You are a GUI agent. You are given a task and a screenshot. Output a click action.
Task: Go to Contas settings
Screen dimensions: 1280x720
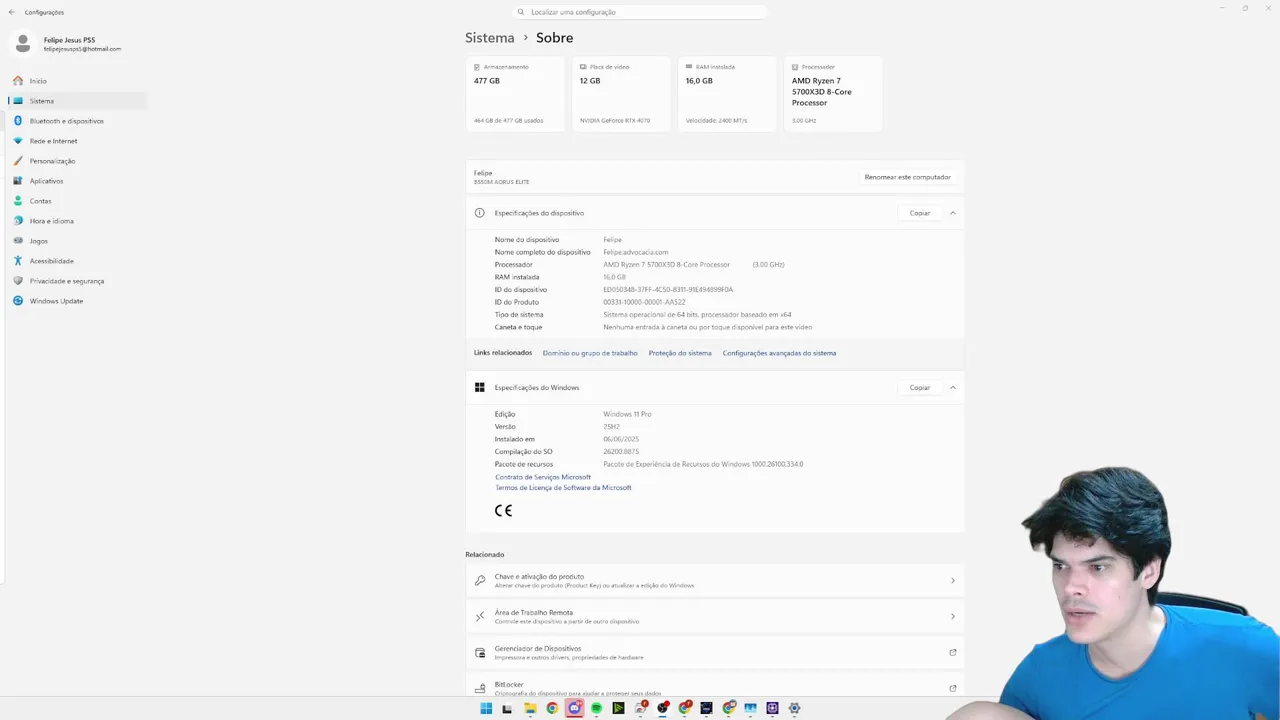pyautogui.click(x=78, y=201)
